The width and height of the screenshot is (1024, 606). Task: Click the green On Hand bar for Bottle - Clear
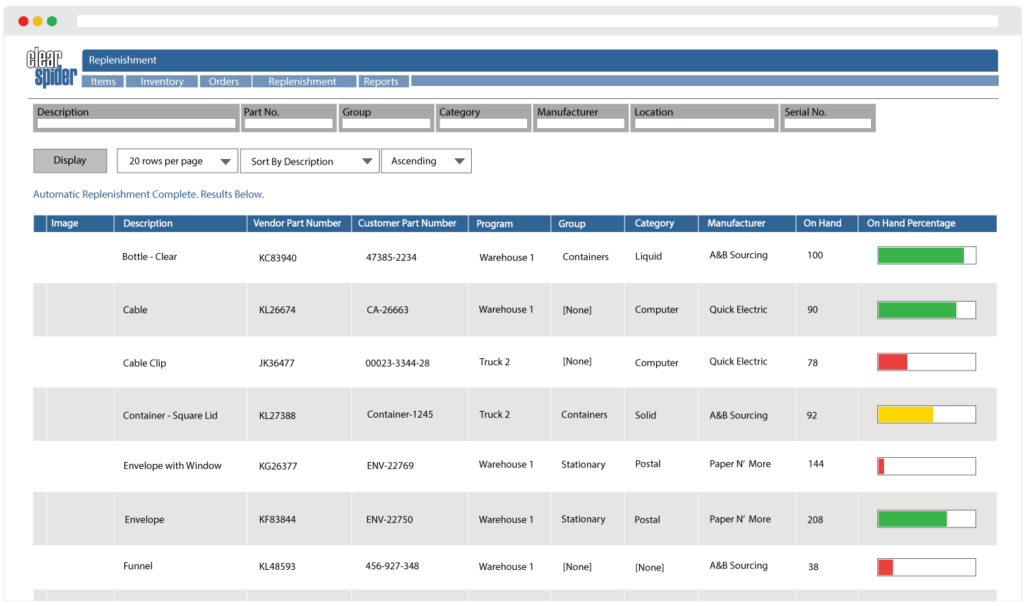[921, 255]
